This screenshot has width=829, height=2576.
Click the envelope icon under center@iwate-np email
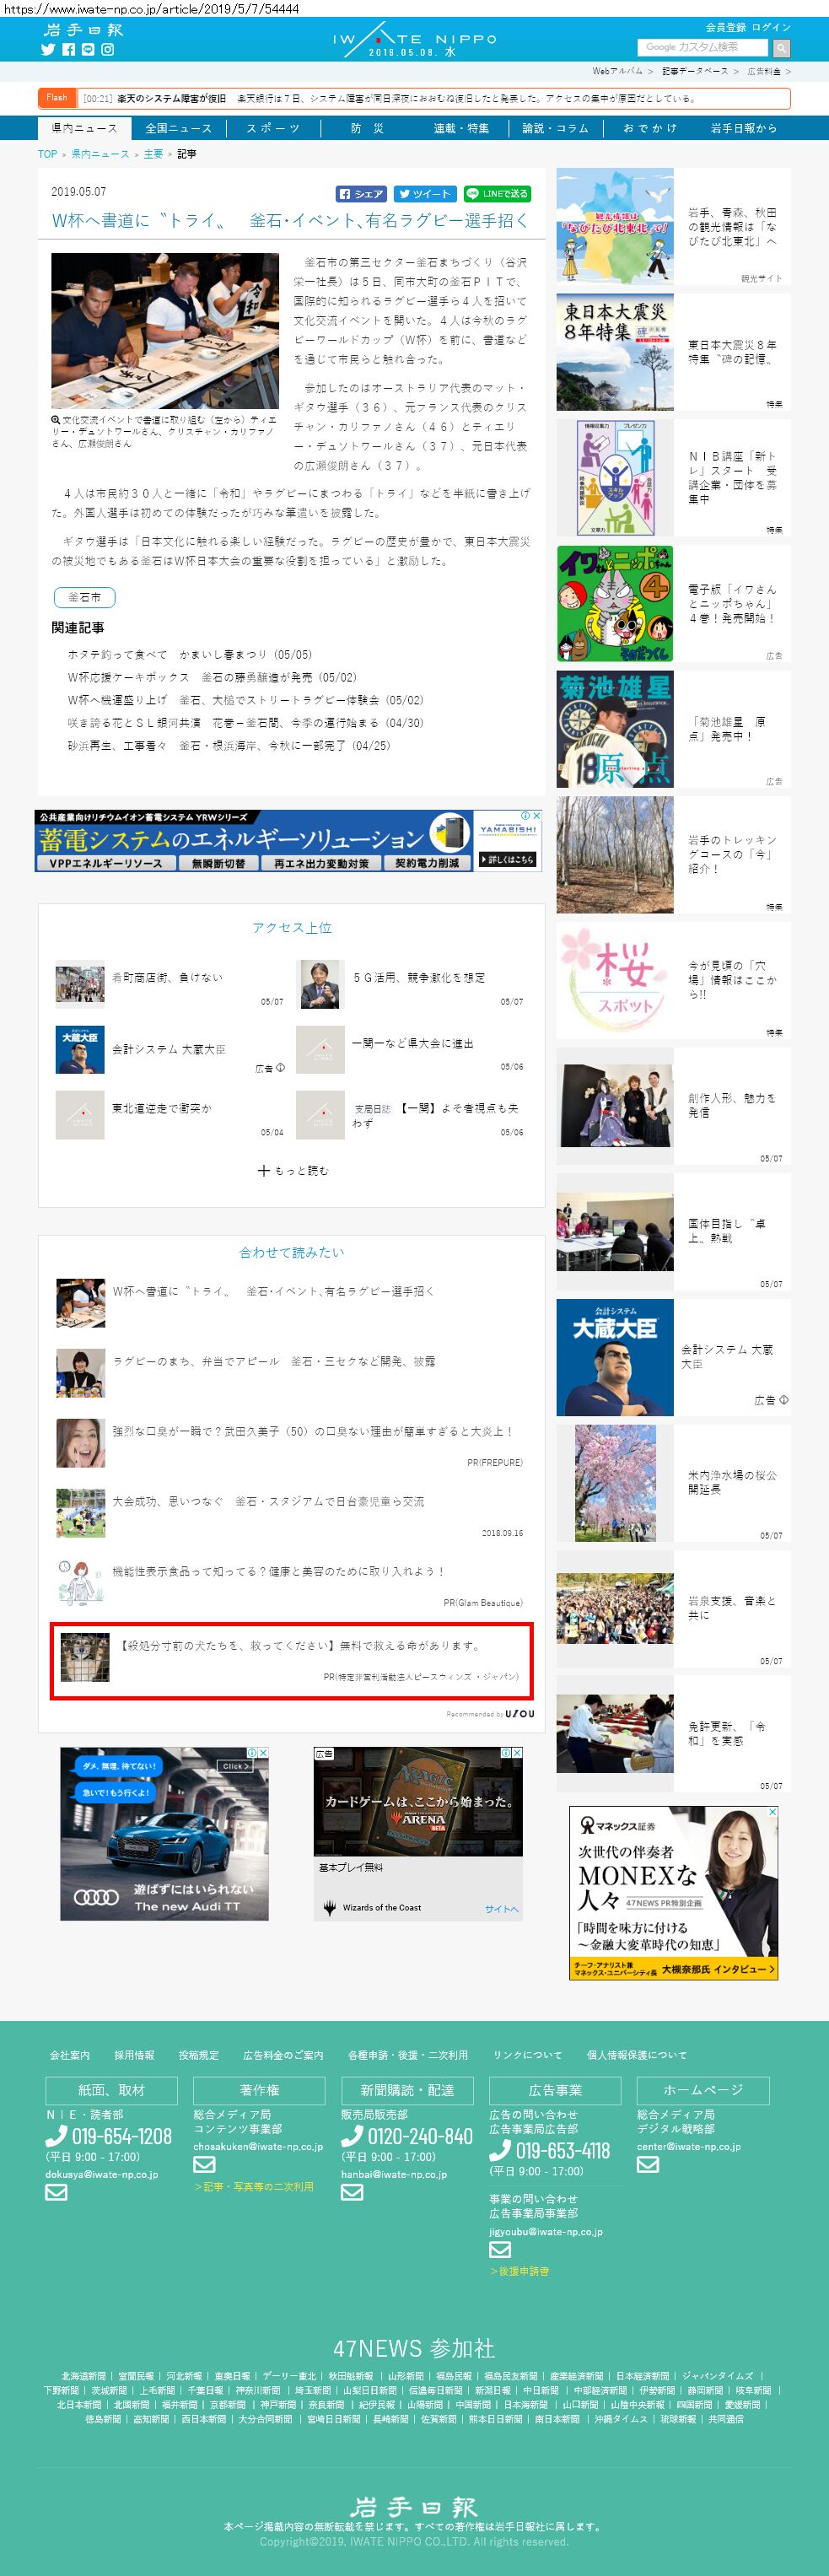pyautogui.click(x=648, y=2164)
